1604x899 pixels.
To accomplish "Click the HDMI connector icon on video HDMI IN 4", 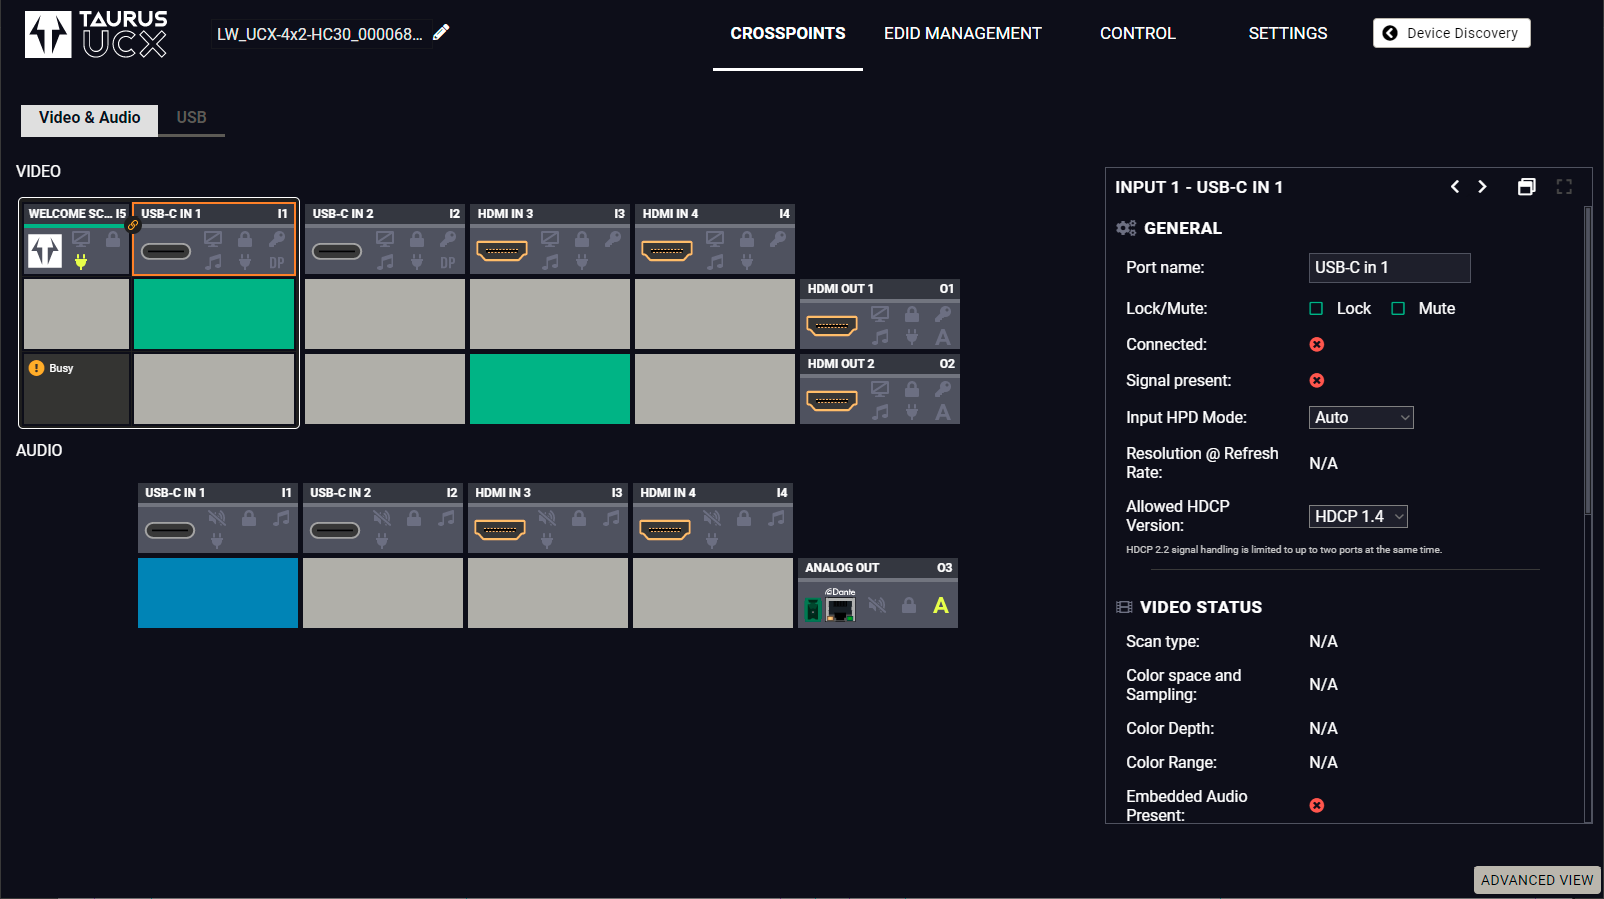I will click(667, 251).
